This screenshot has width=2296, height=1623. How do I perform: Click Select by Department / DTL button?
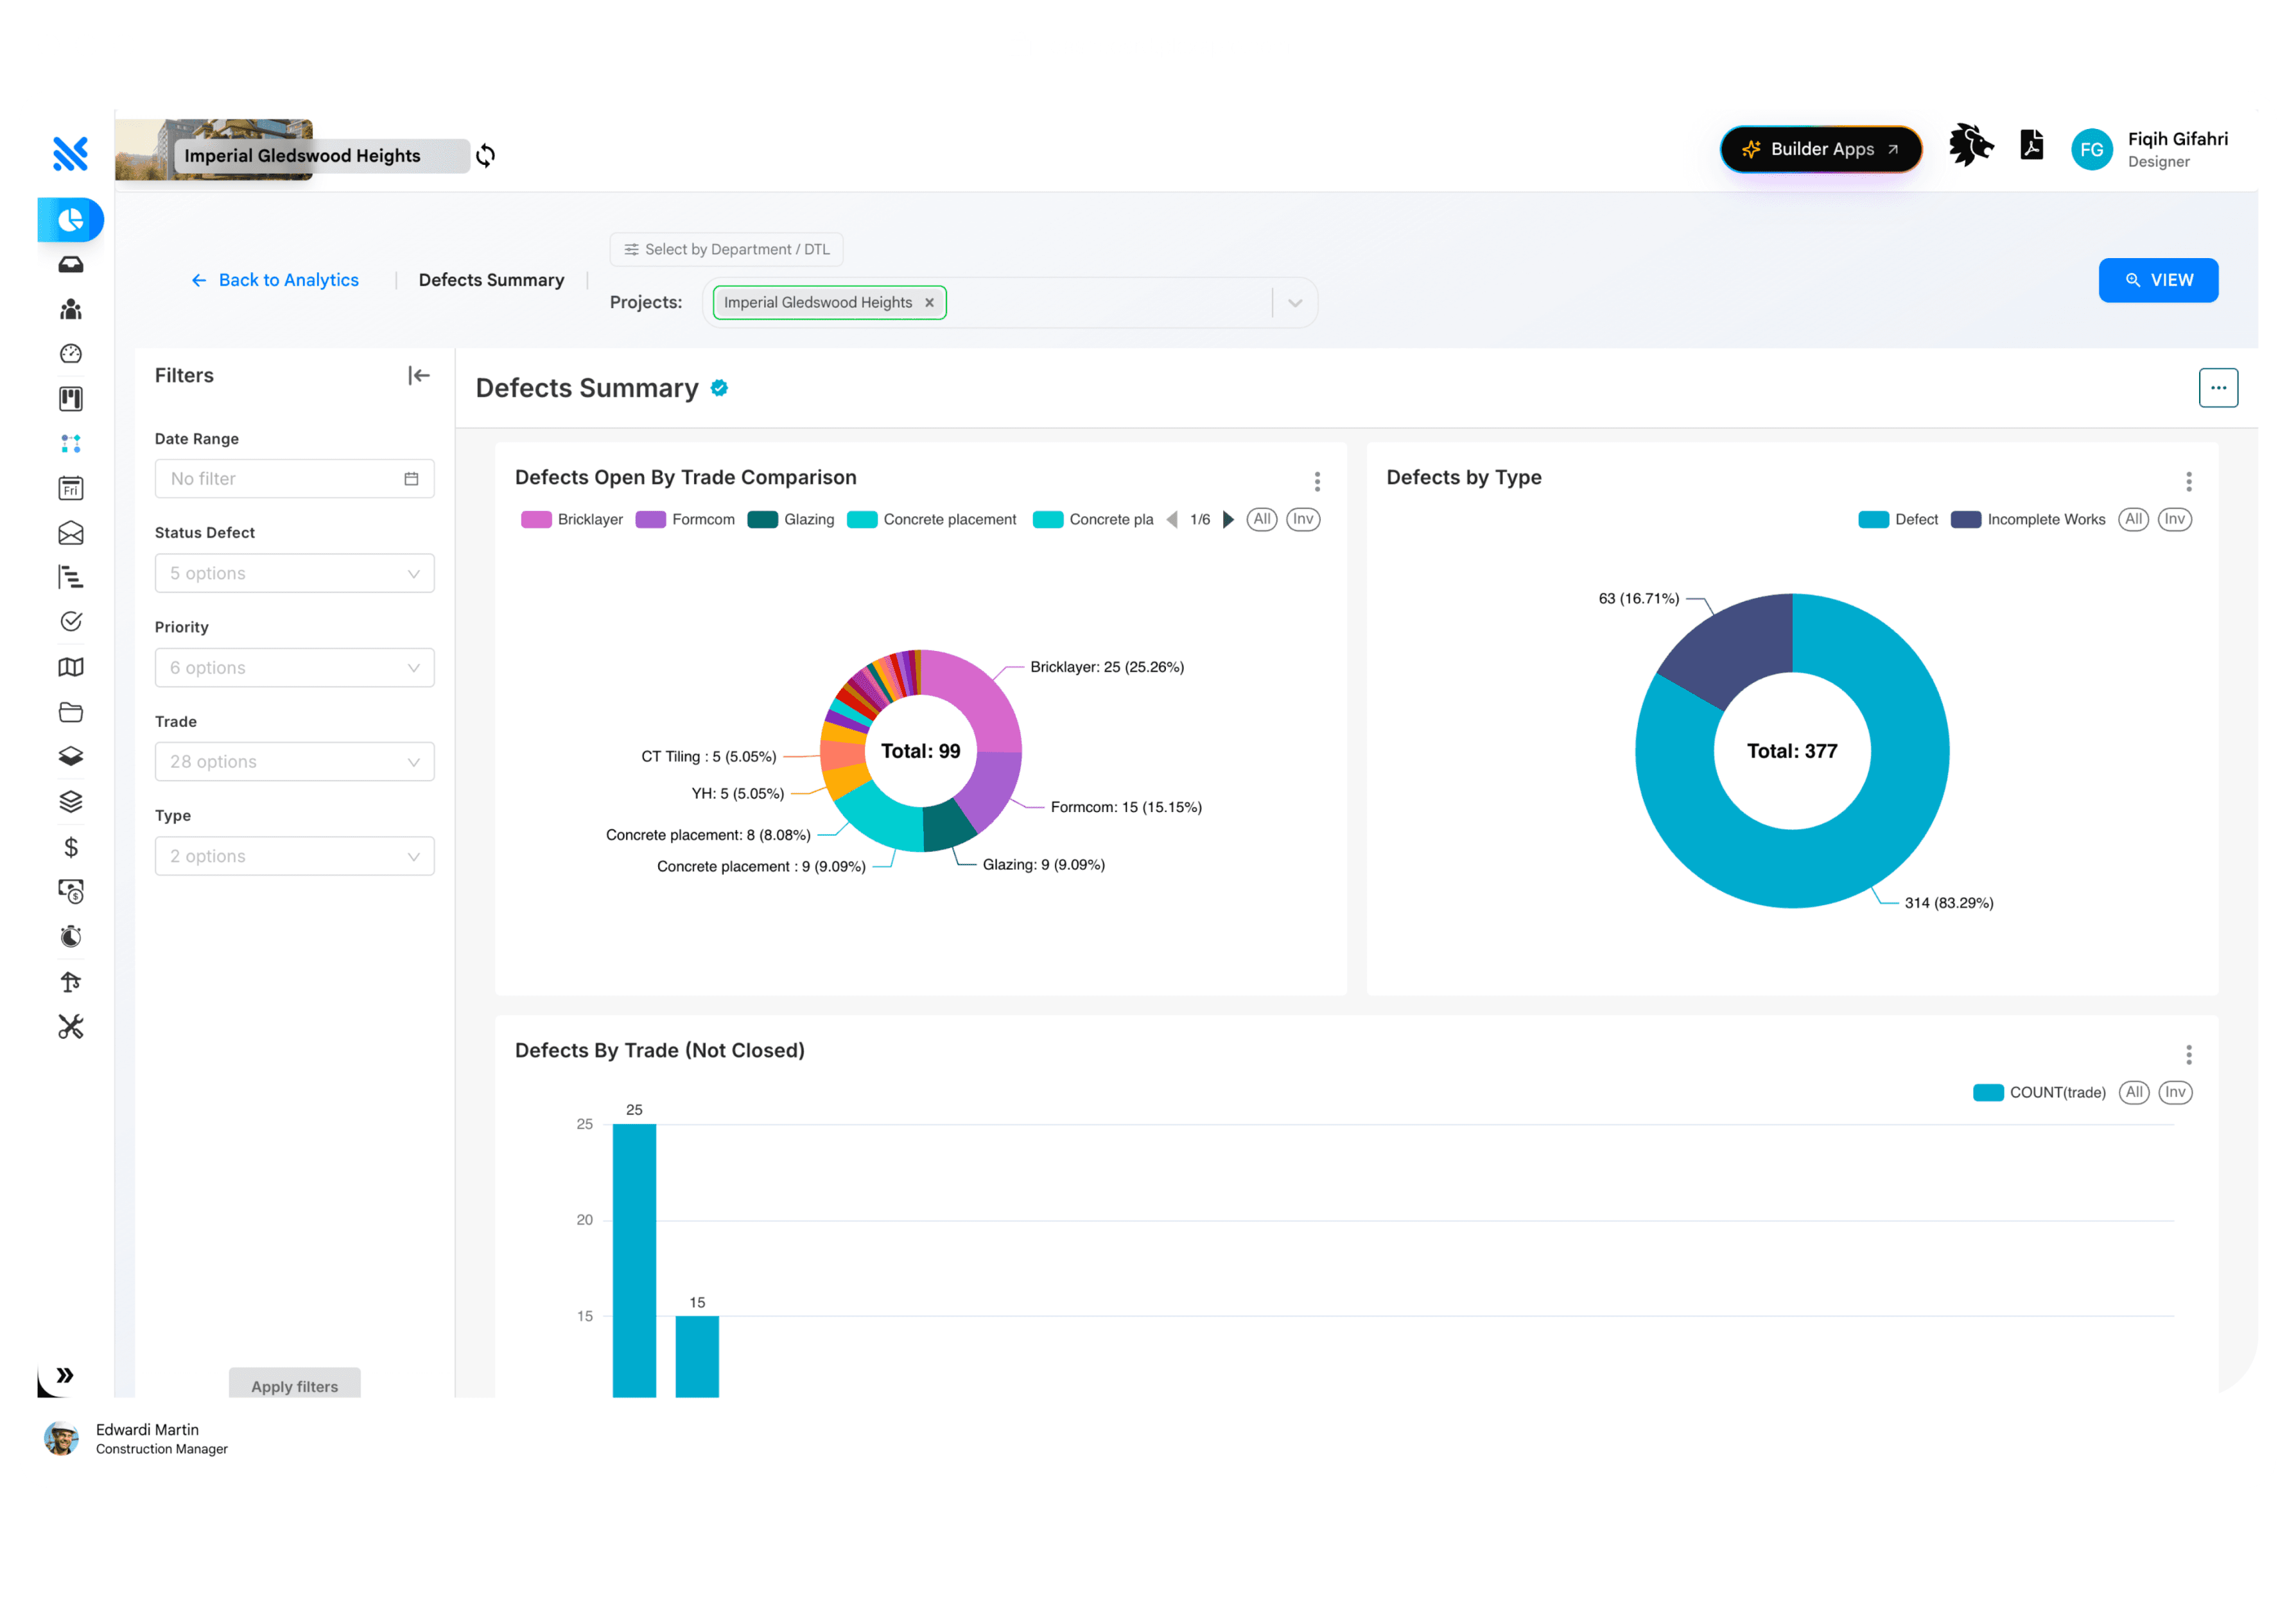tap(727, 249)
